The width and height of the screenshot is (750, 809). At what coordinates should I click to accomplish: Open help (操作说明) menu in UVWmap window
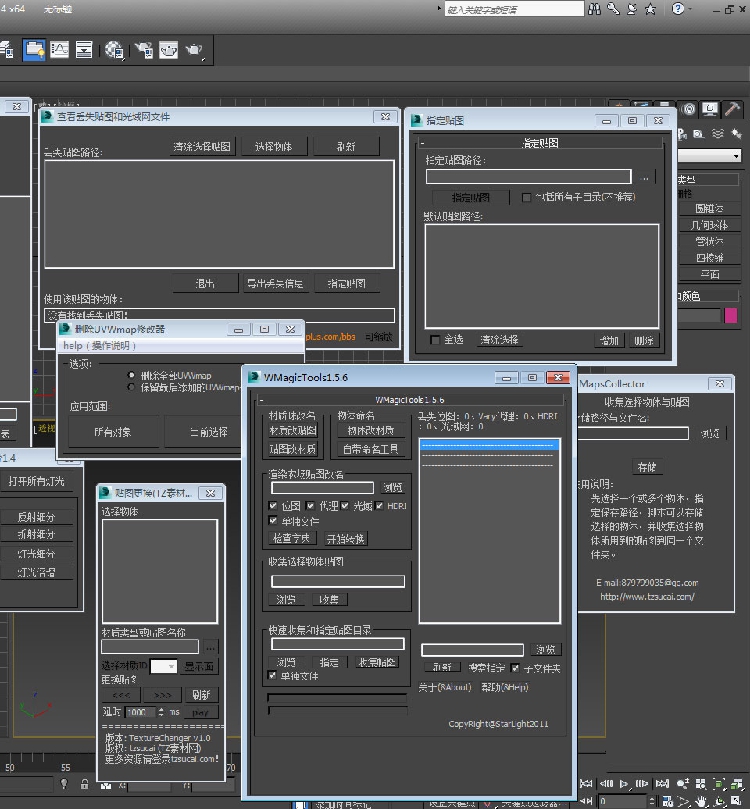[x=99, y=345]
